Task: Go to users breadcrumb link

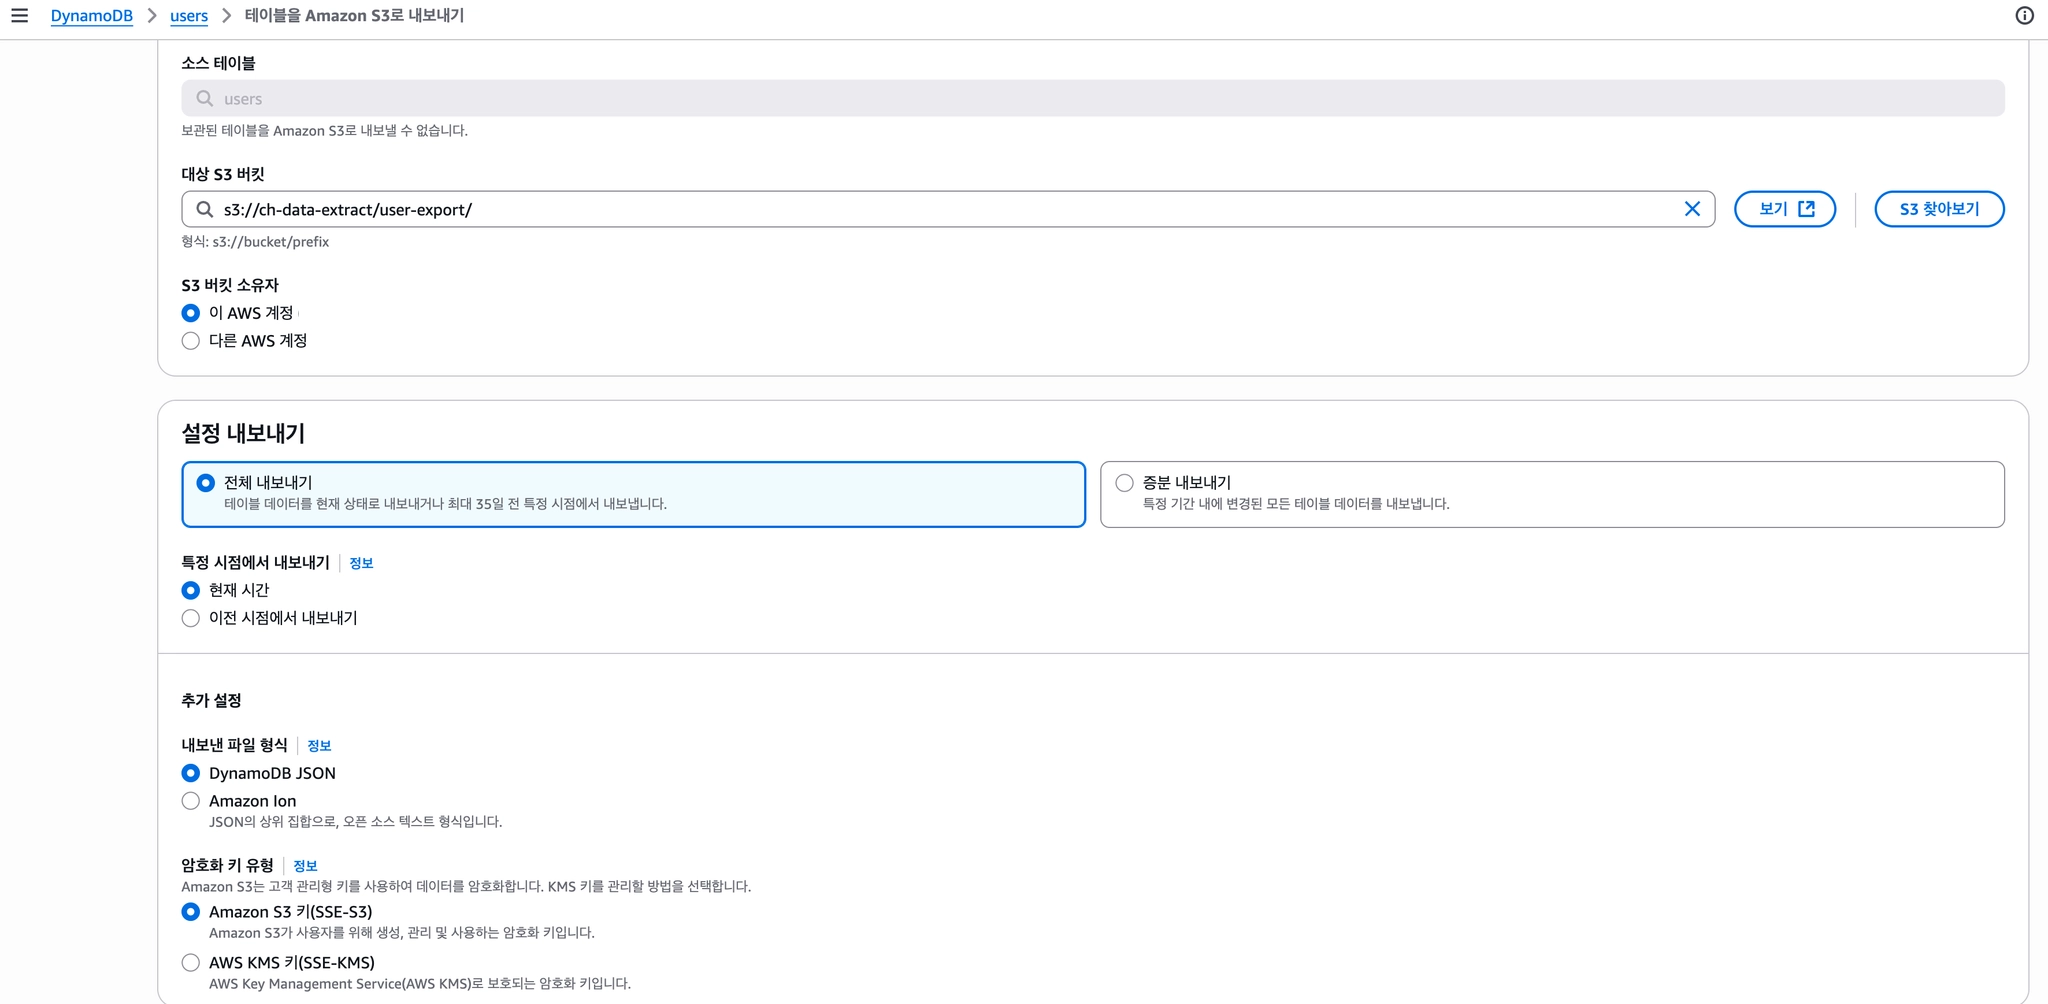Action: pos(189,16)
